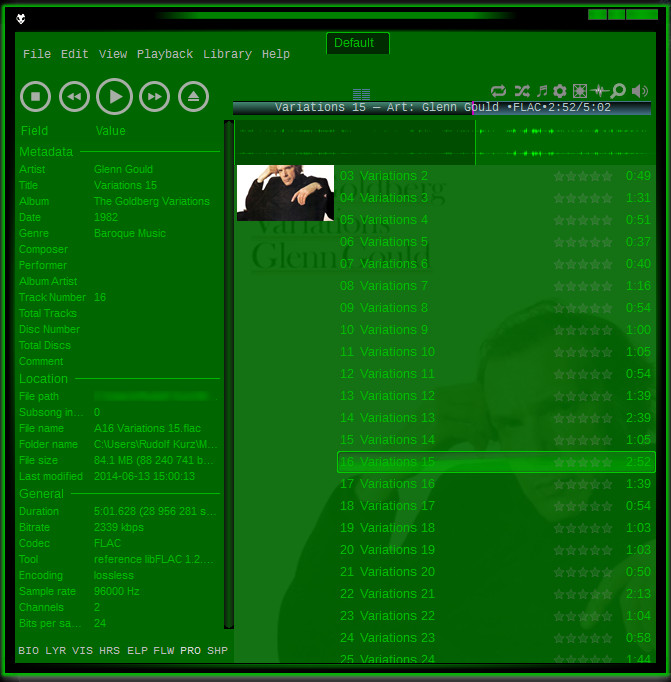
Task: Click the waveform pulse icon
Action: pyautogui.click(x=599, y=91)
